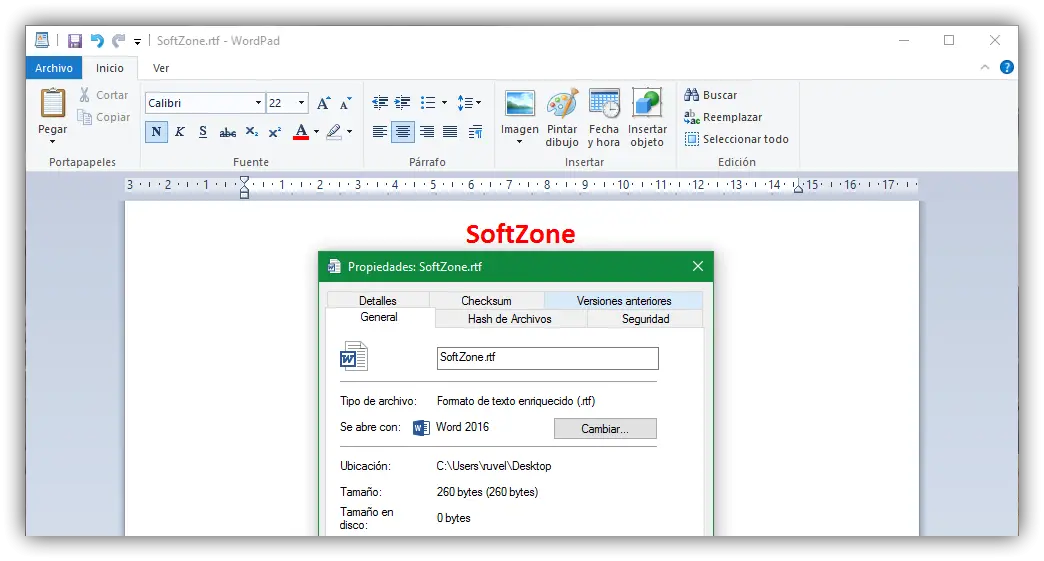1044x561 pixels.
Task: Insert Fecha y hora
Action: tap(604, 118)
